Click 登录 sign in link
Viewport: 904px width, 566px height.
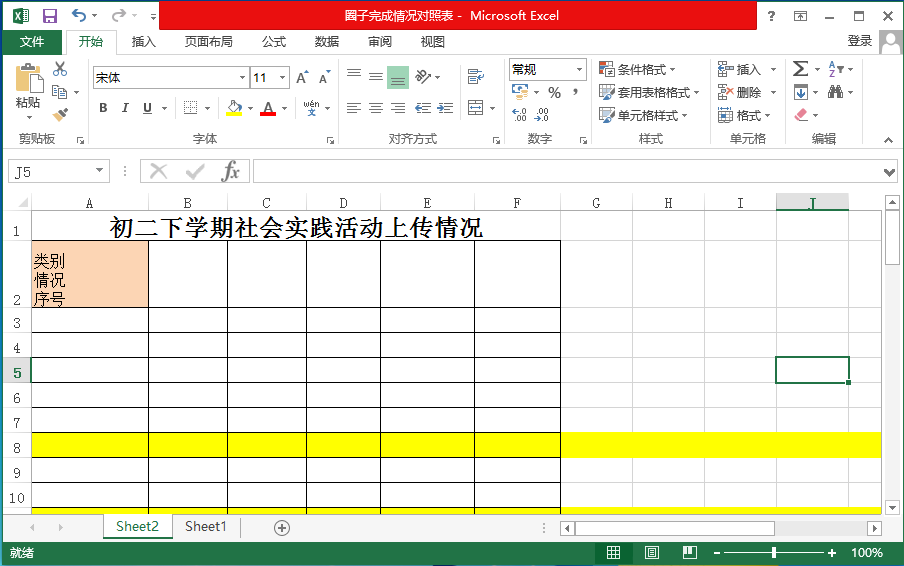click(x=860, y=41)
